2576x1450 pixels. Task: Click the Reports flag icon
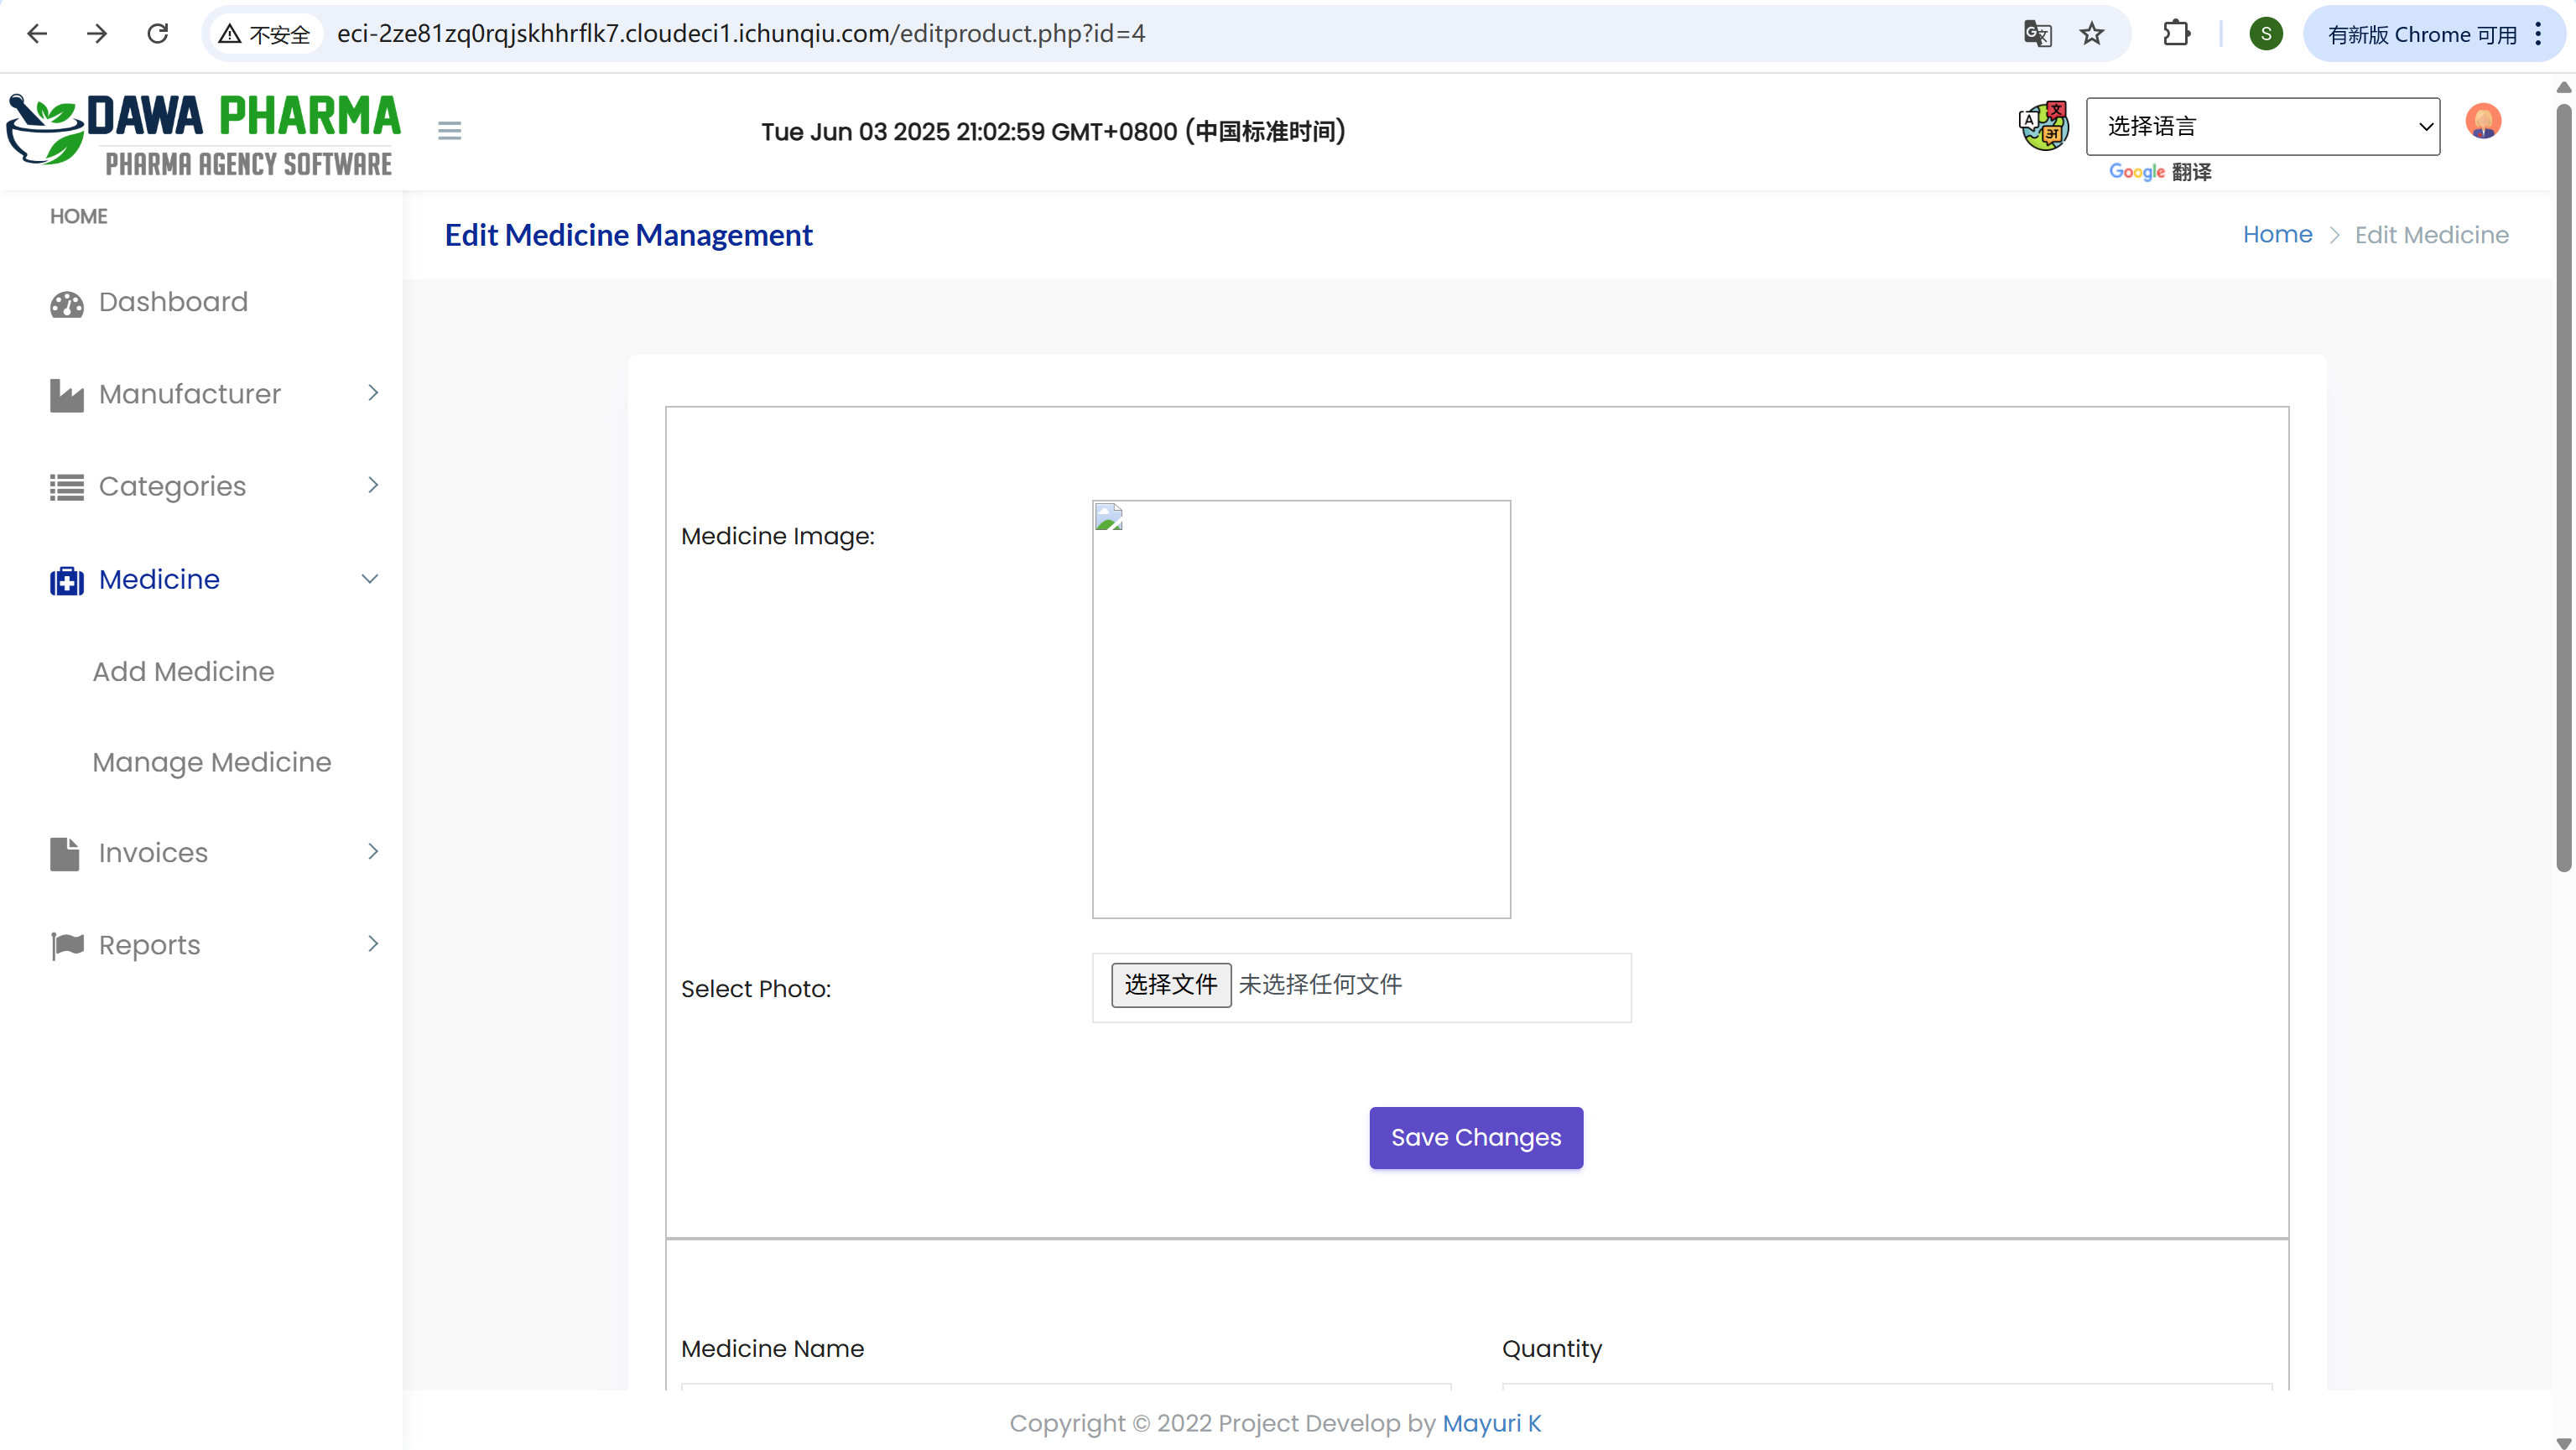point(67,945)
